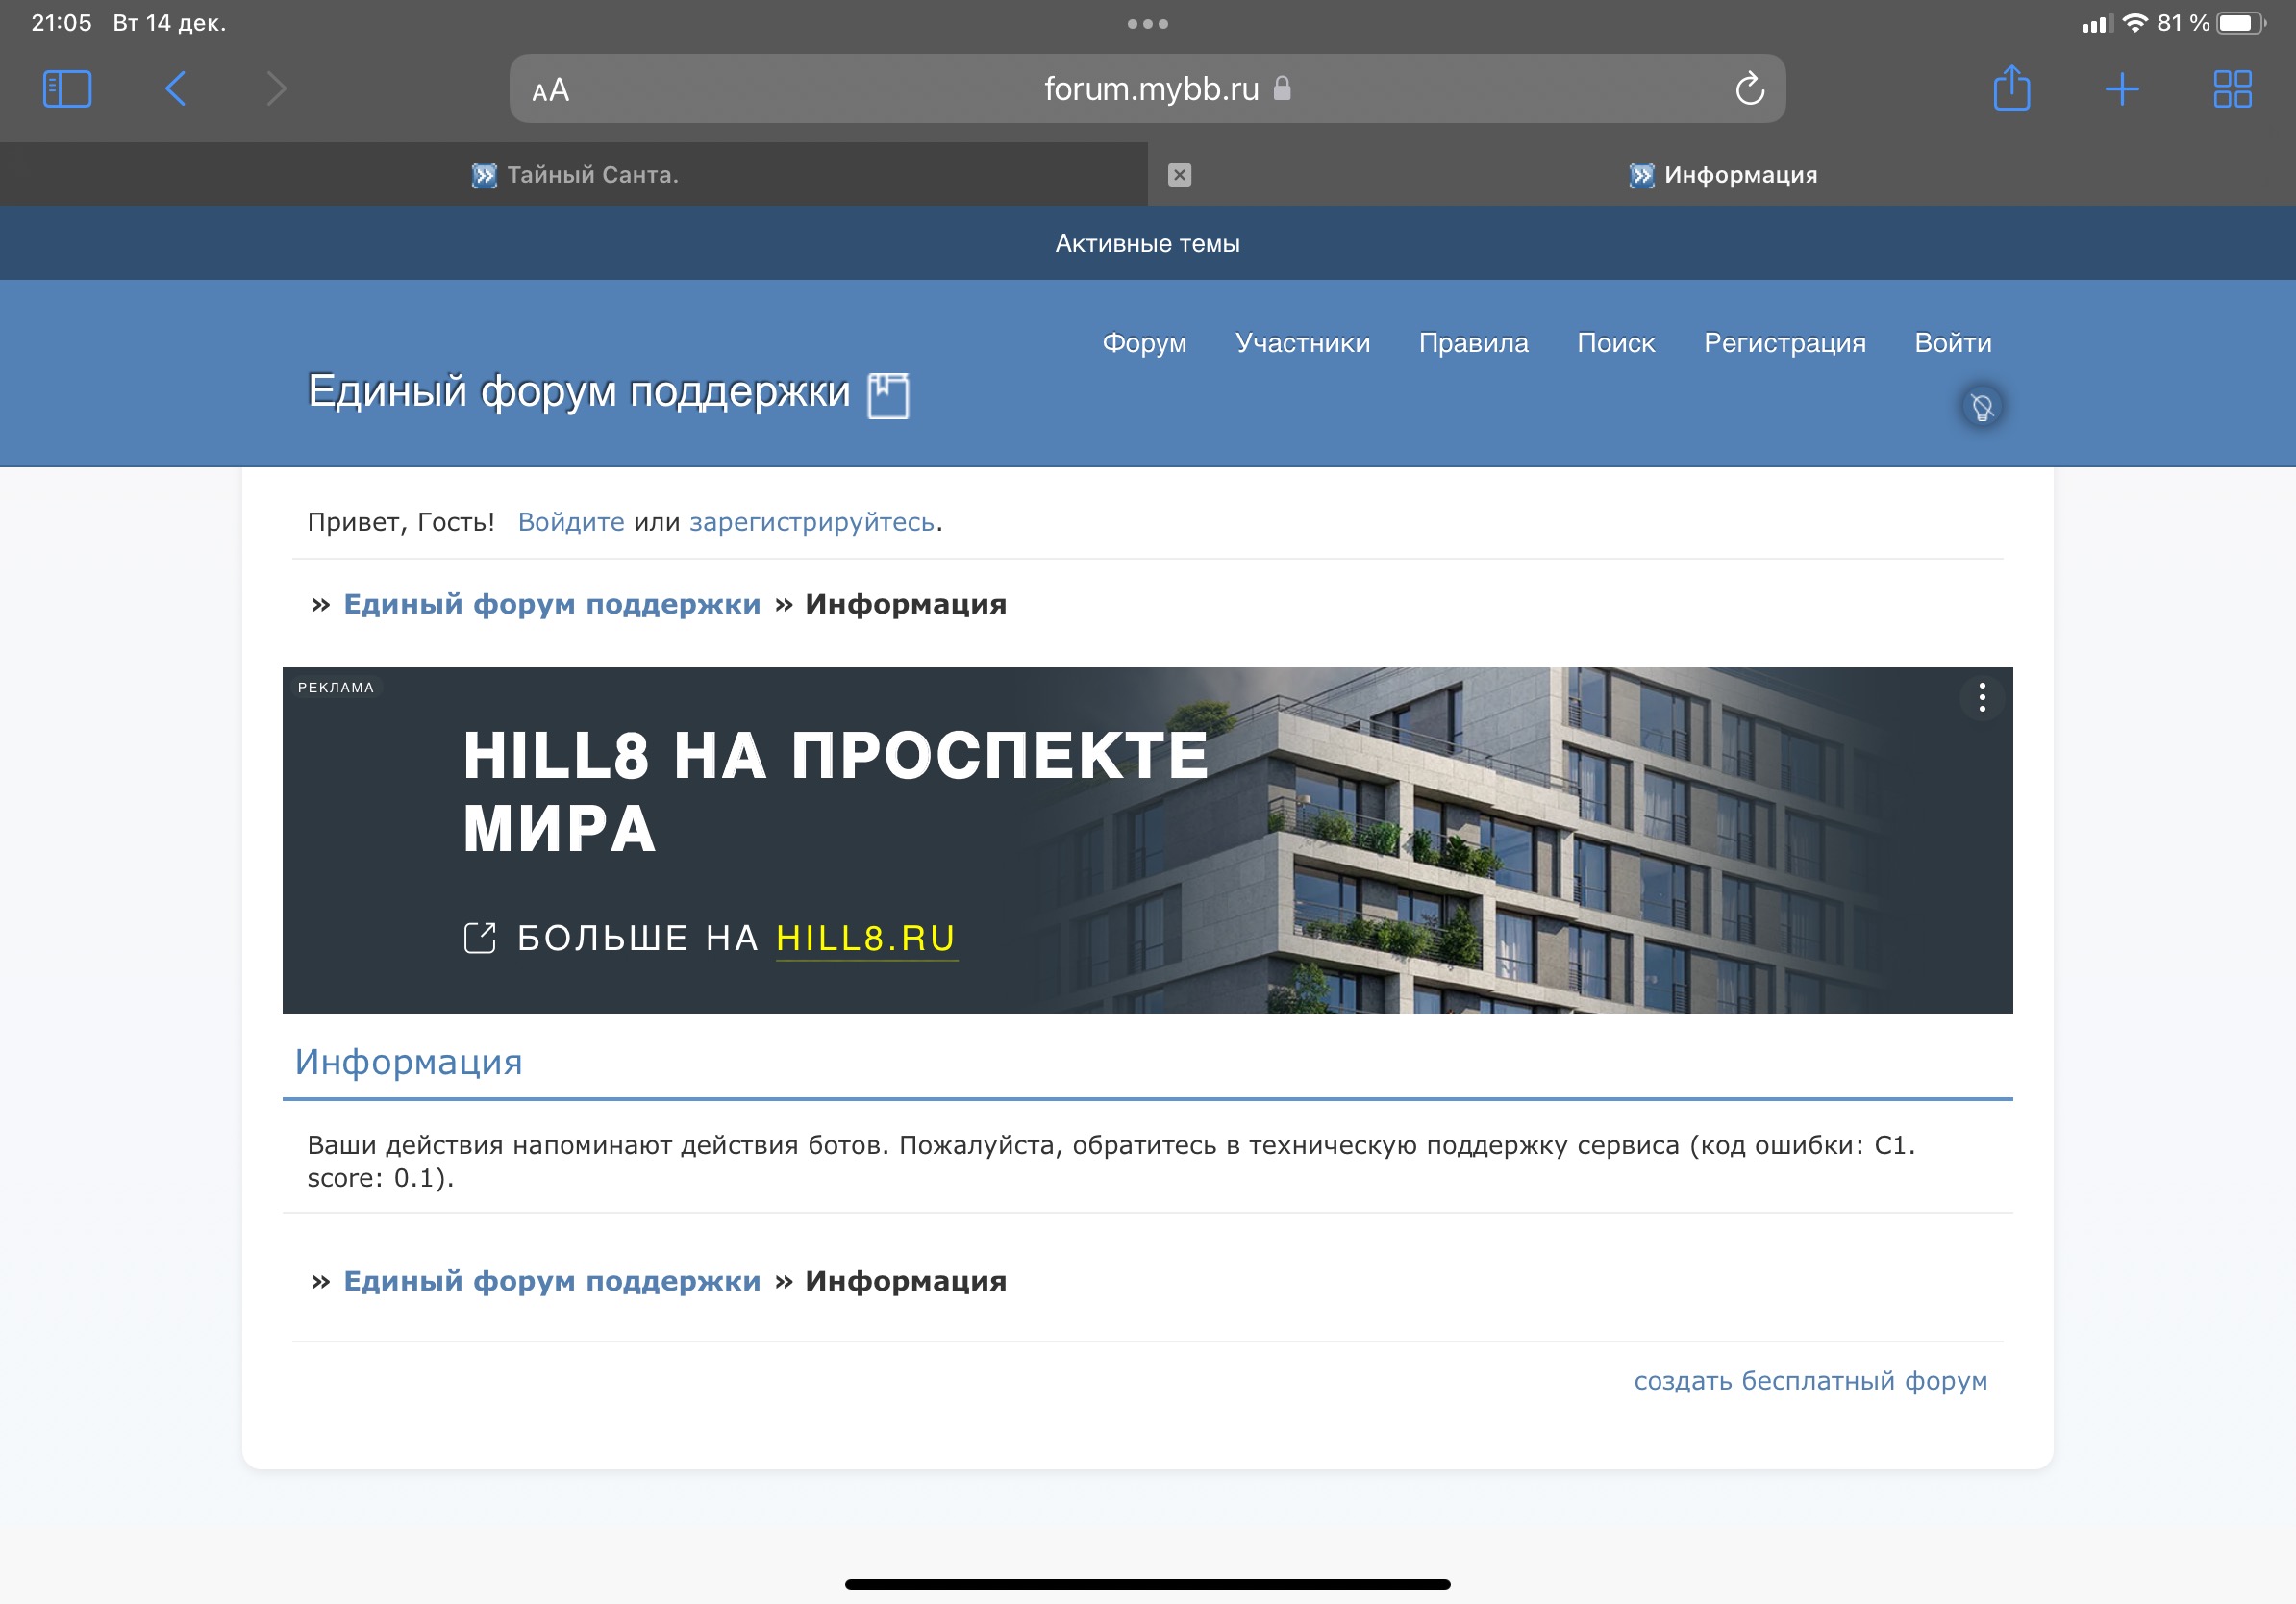The image size is (2296, 1604).
Task: Open bottom breadcrumb Единый форум поддержки
Action: pos(552,1281)
